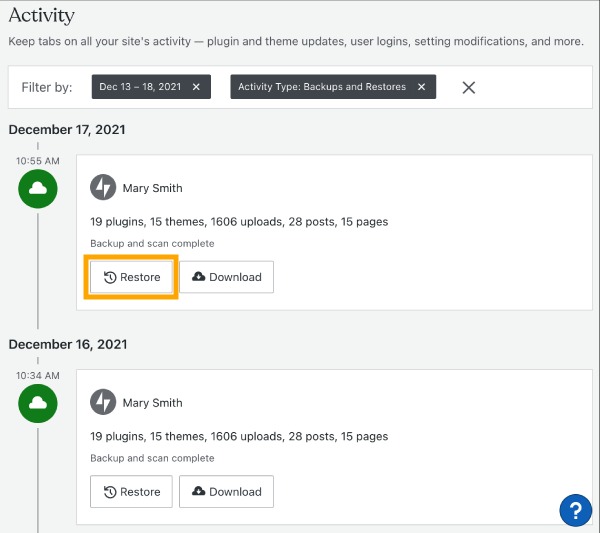600x533 pixels.
Task: Restore the December 17 backup
Action: click(x=131, y=277)
